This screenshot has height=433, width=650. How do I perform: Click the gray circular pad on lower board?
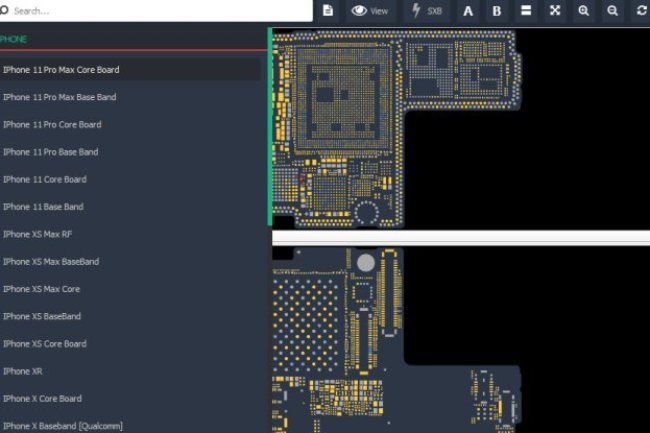[366, 263]
